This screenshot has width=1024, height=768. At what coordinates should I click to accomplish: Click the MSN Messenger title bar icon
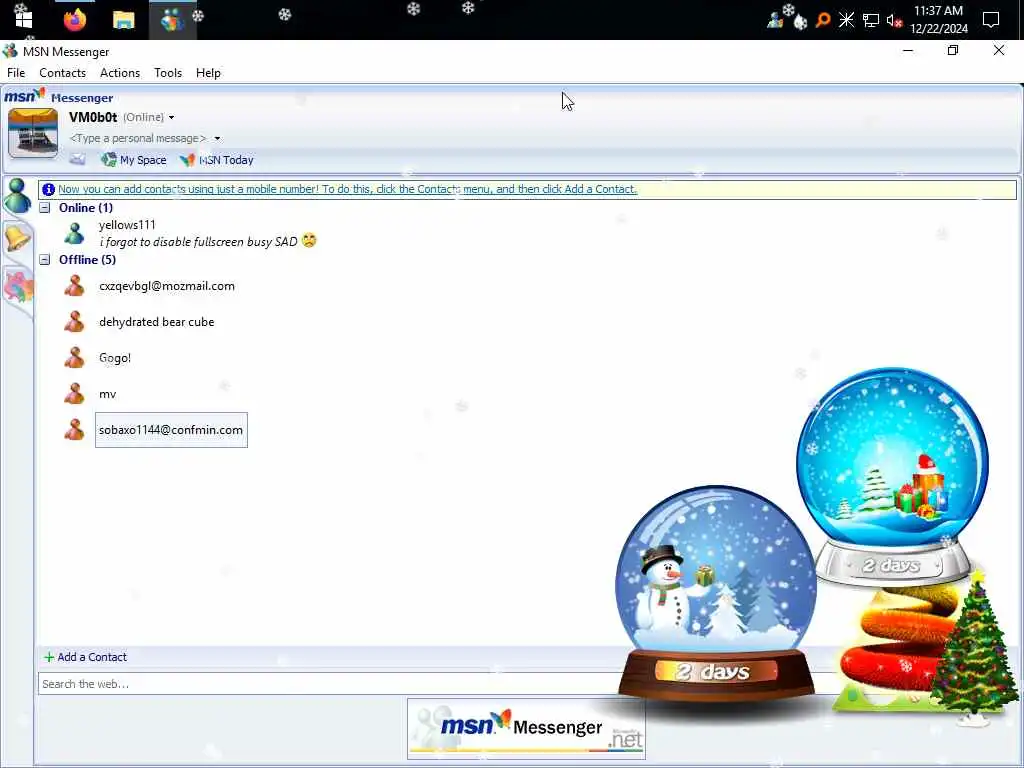10,51
